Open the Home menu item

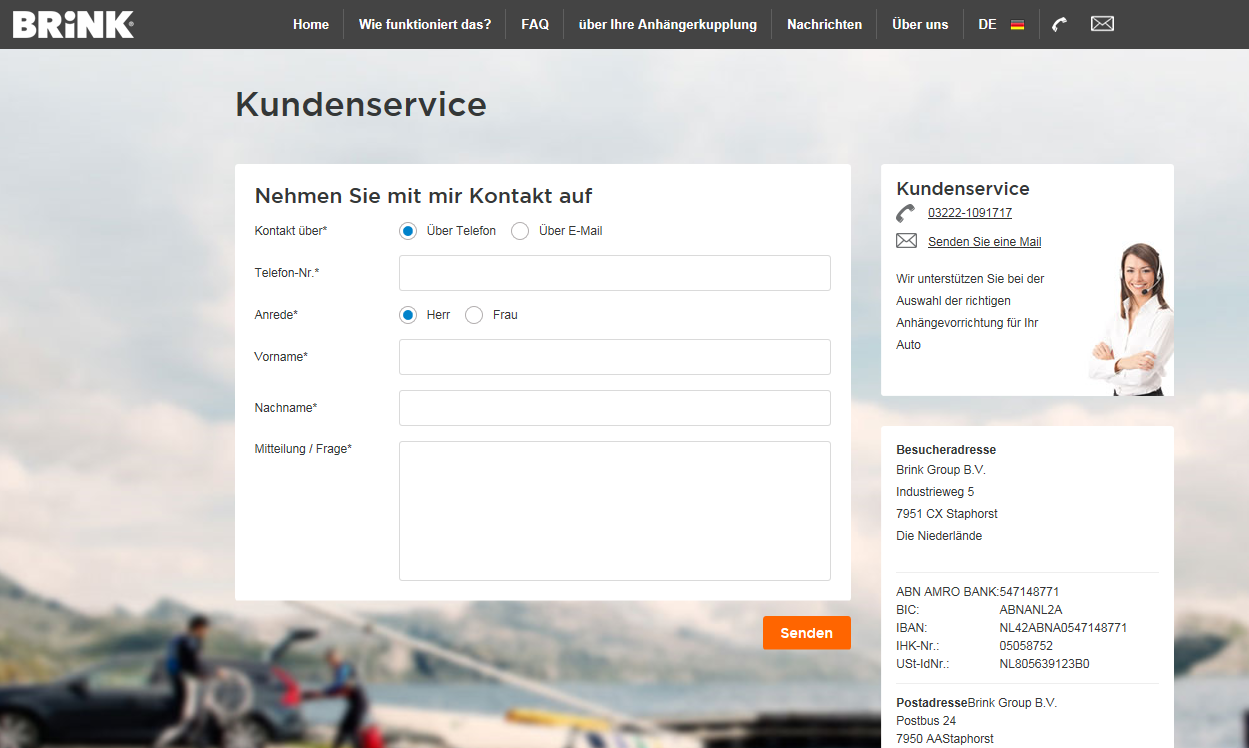pyautogui.click(x=311, y=24)
